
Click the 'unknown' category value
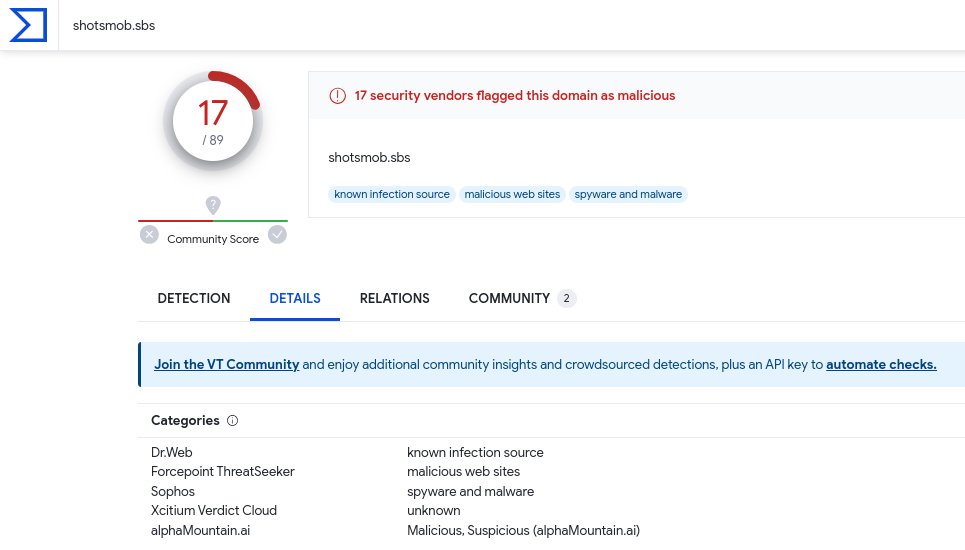click(434, 511)
